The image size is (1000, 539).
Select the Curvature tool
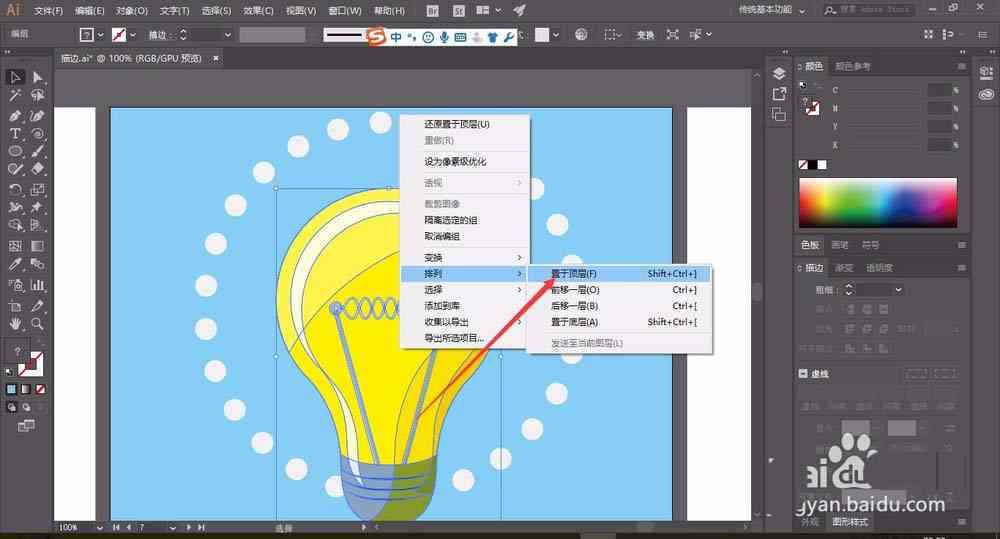point(38,116)
